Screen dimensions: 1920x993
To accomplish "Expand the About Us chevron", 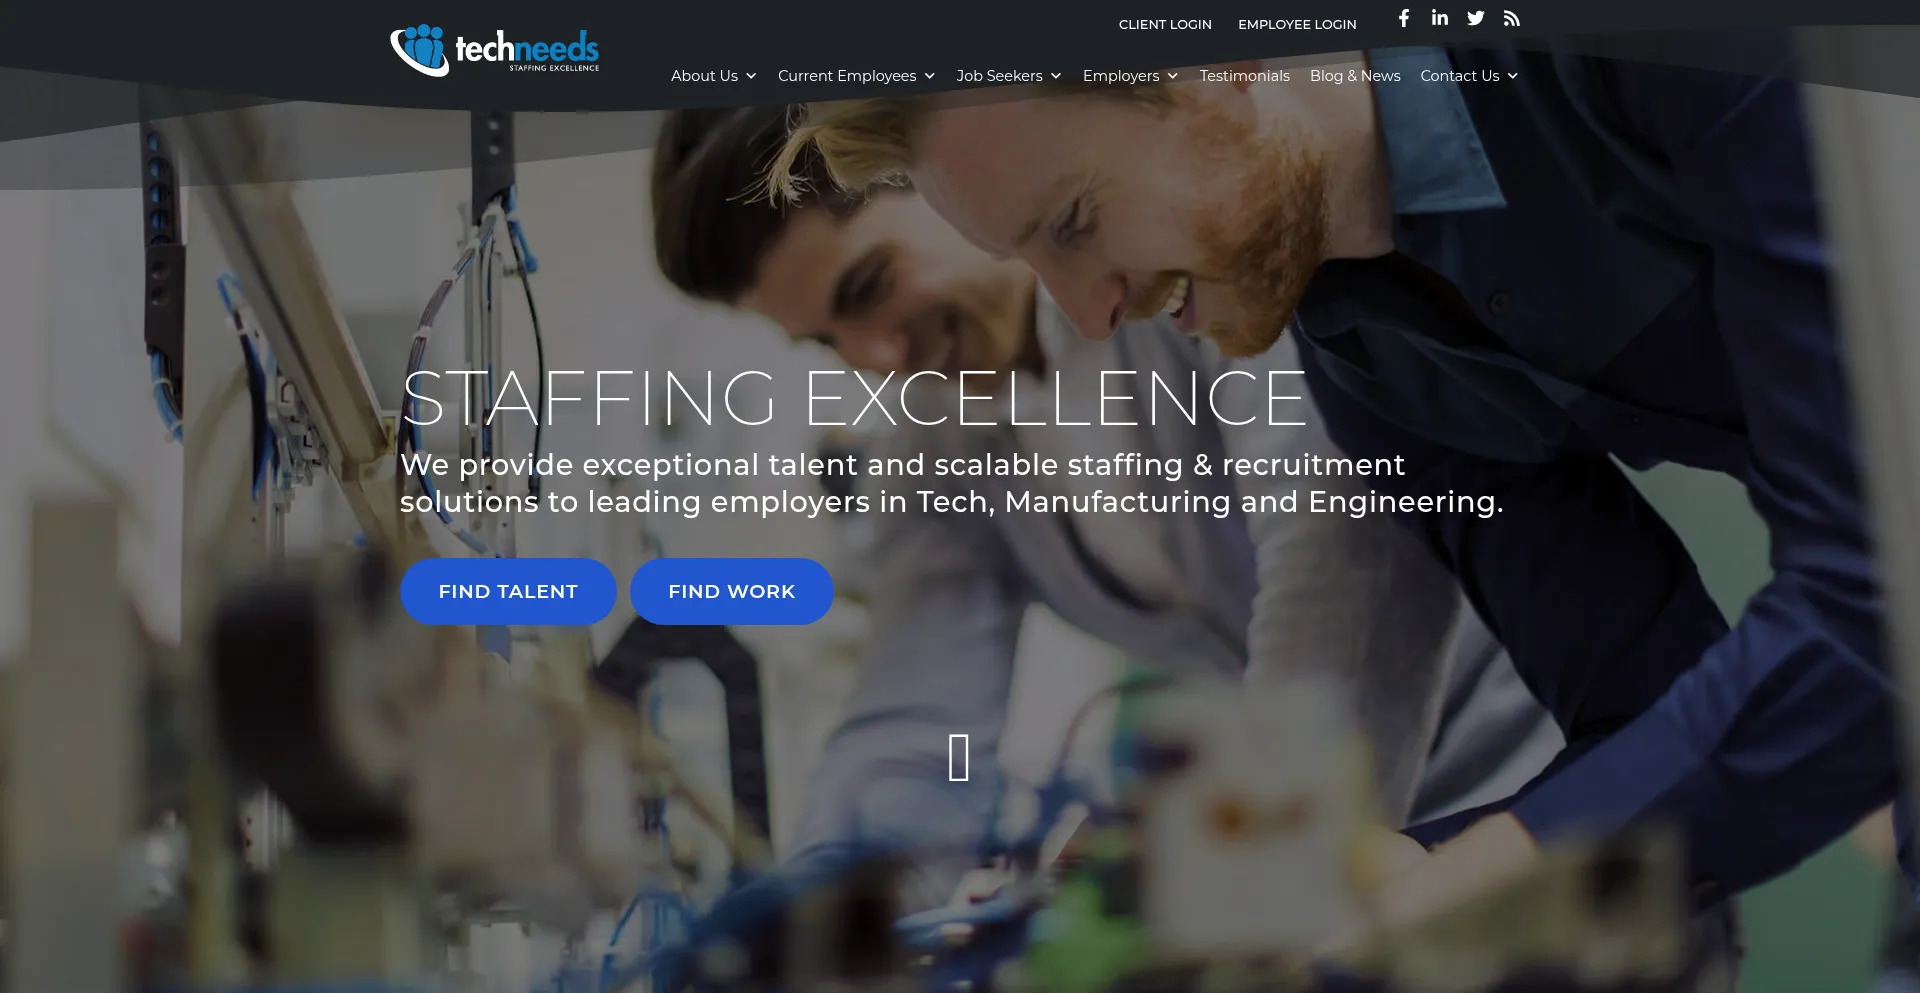I will (751, 76).
